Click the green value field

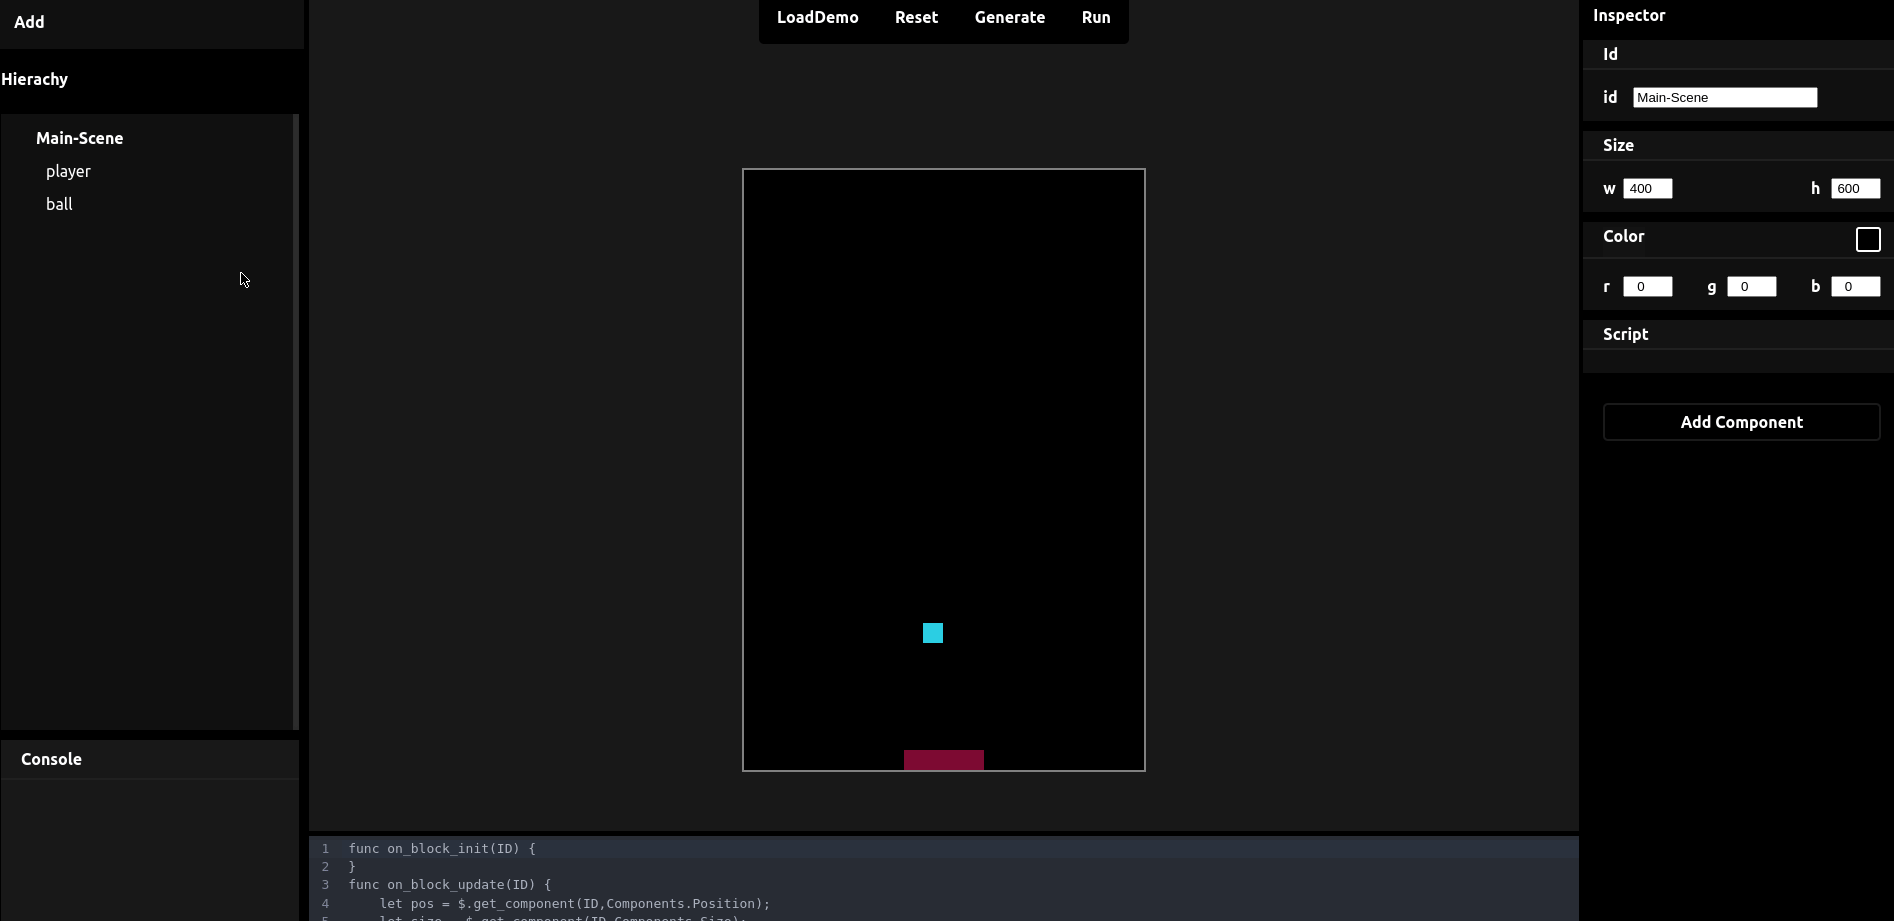1751,286
